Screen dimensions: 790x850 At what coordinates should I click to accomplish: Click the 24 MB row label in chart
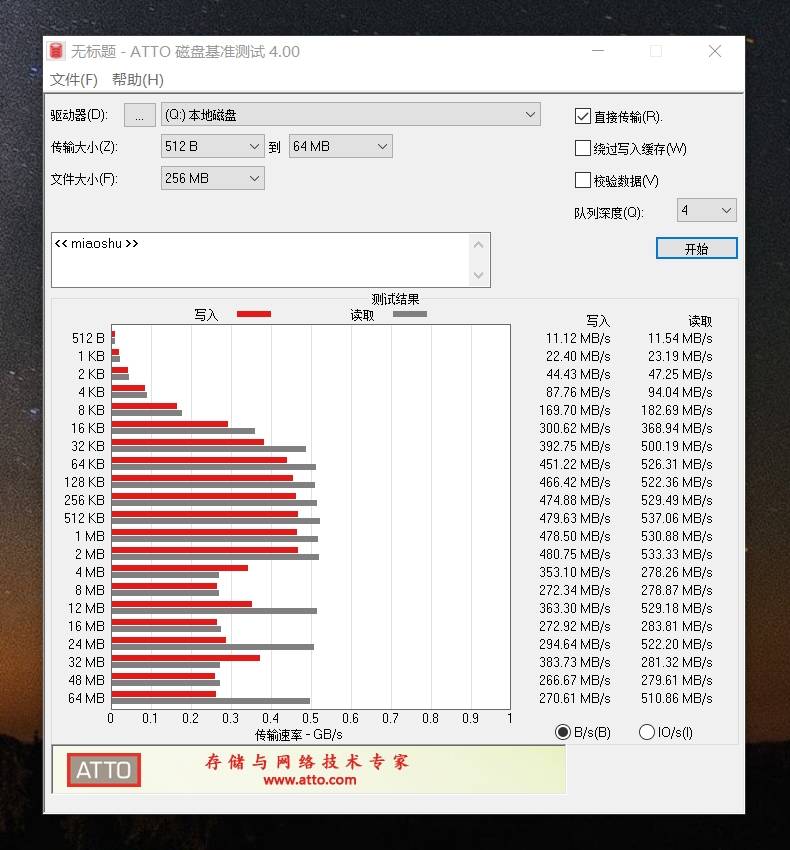pos(86,644)
